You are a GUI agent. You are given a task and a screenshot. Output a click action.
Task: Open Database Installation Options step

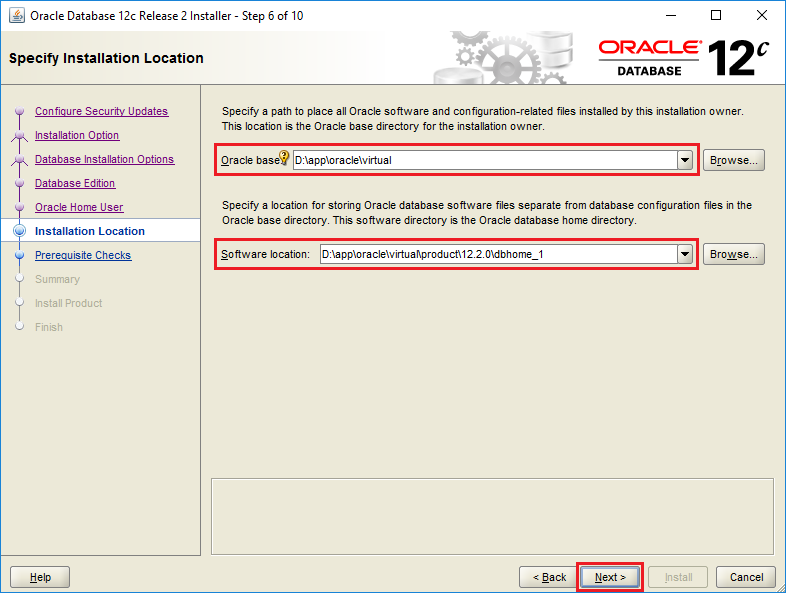click(x=104, y=159)
